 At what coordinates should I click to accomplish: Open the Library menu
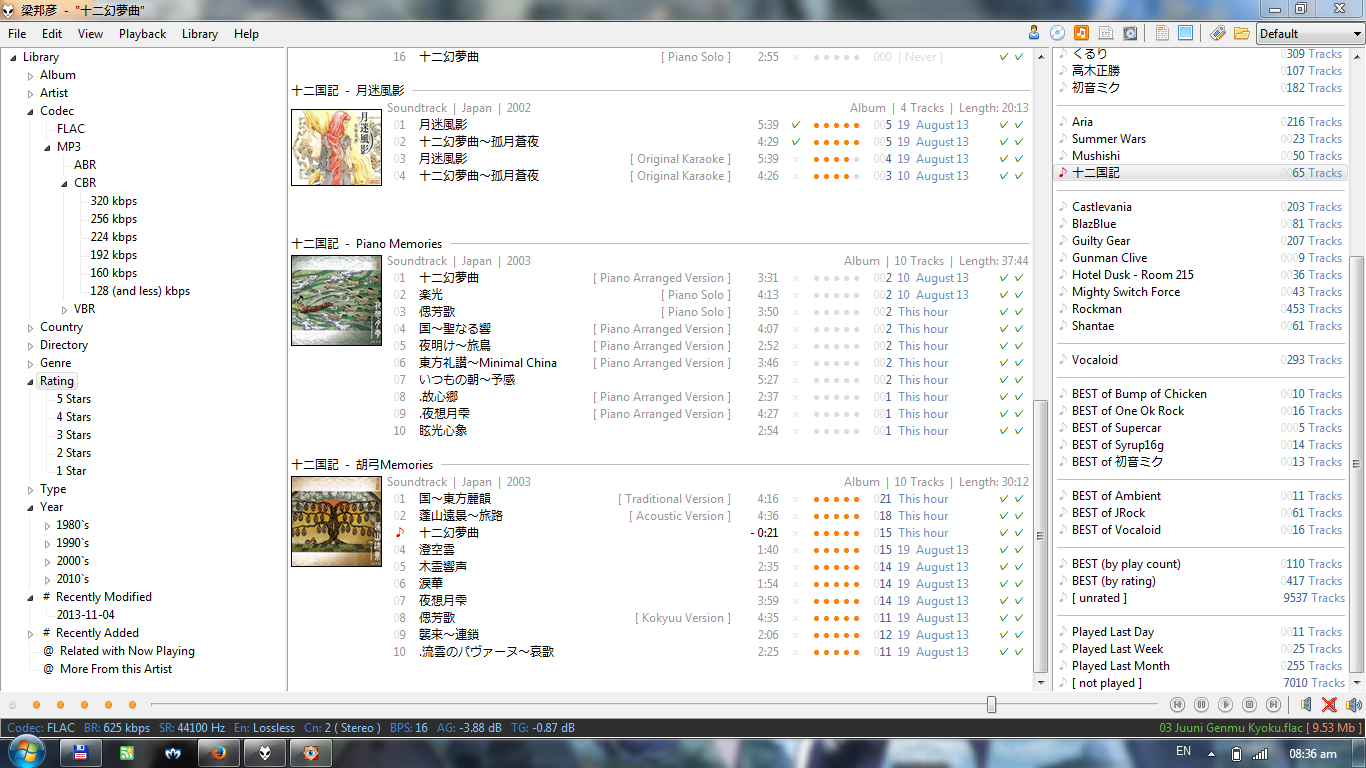[x=199, y=34]
